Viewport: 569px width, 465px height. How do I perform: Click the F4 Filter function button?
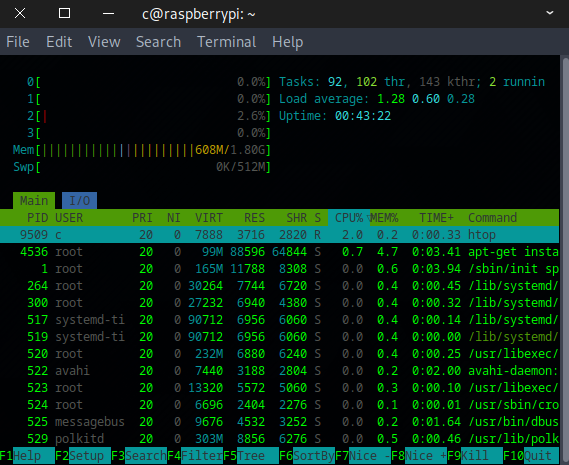195,456
